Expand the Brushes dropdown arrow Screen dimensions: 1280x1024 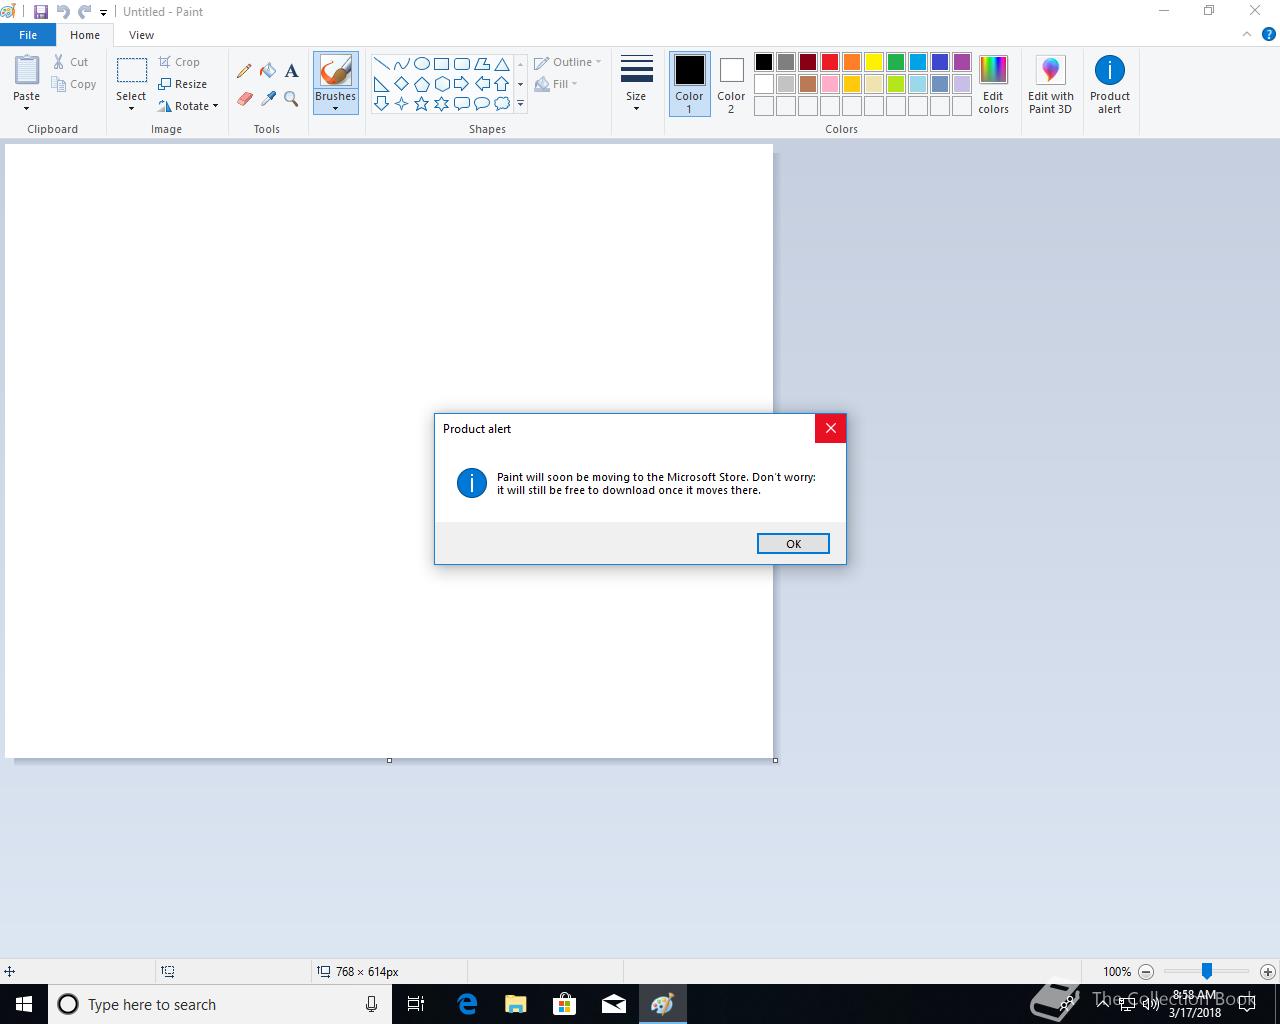click(x=335, y=108)
